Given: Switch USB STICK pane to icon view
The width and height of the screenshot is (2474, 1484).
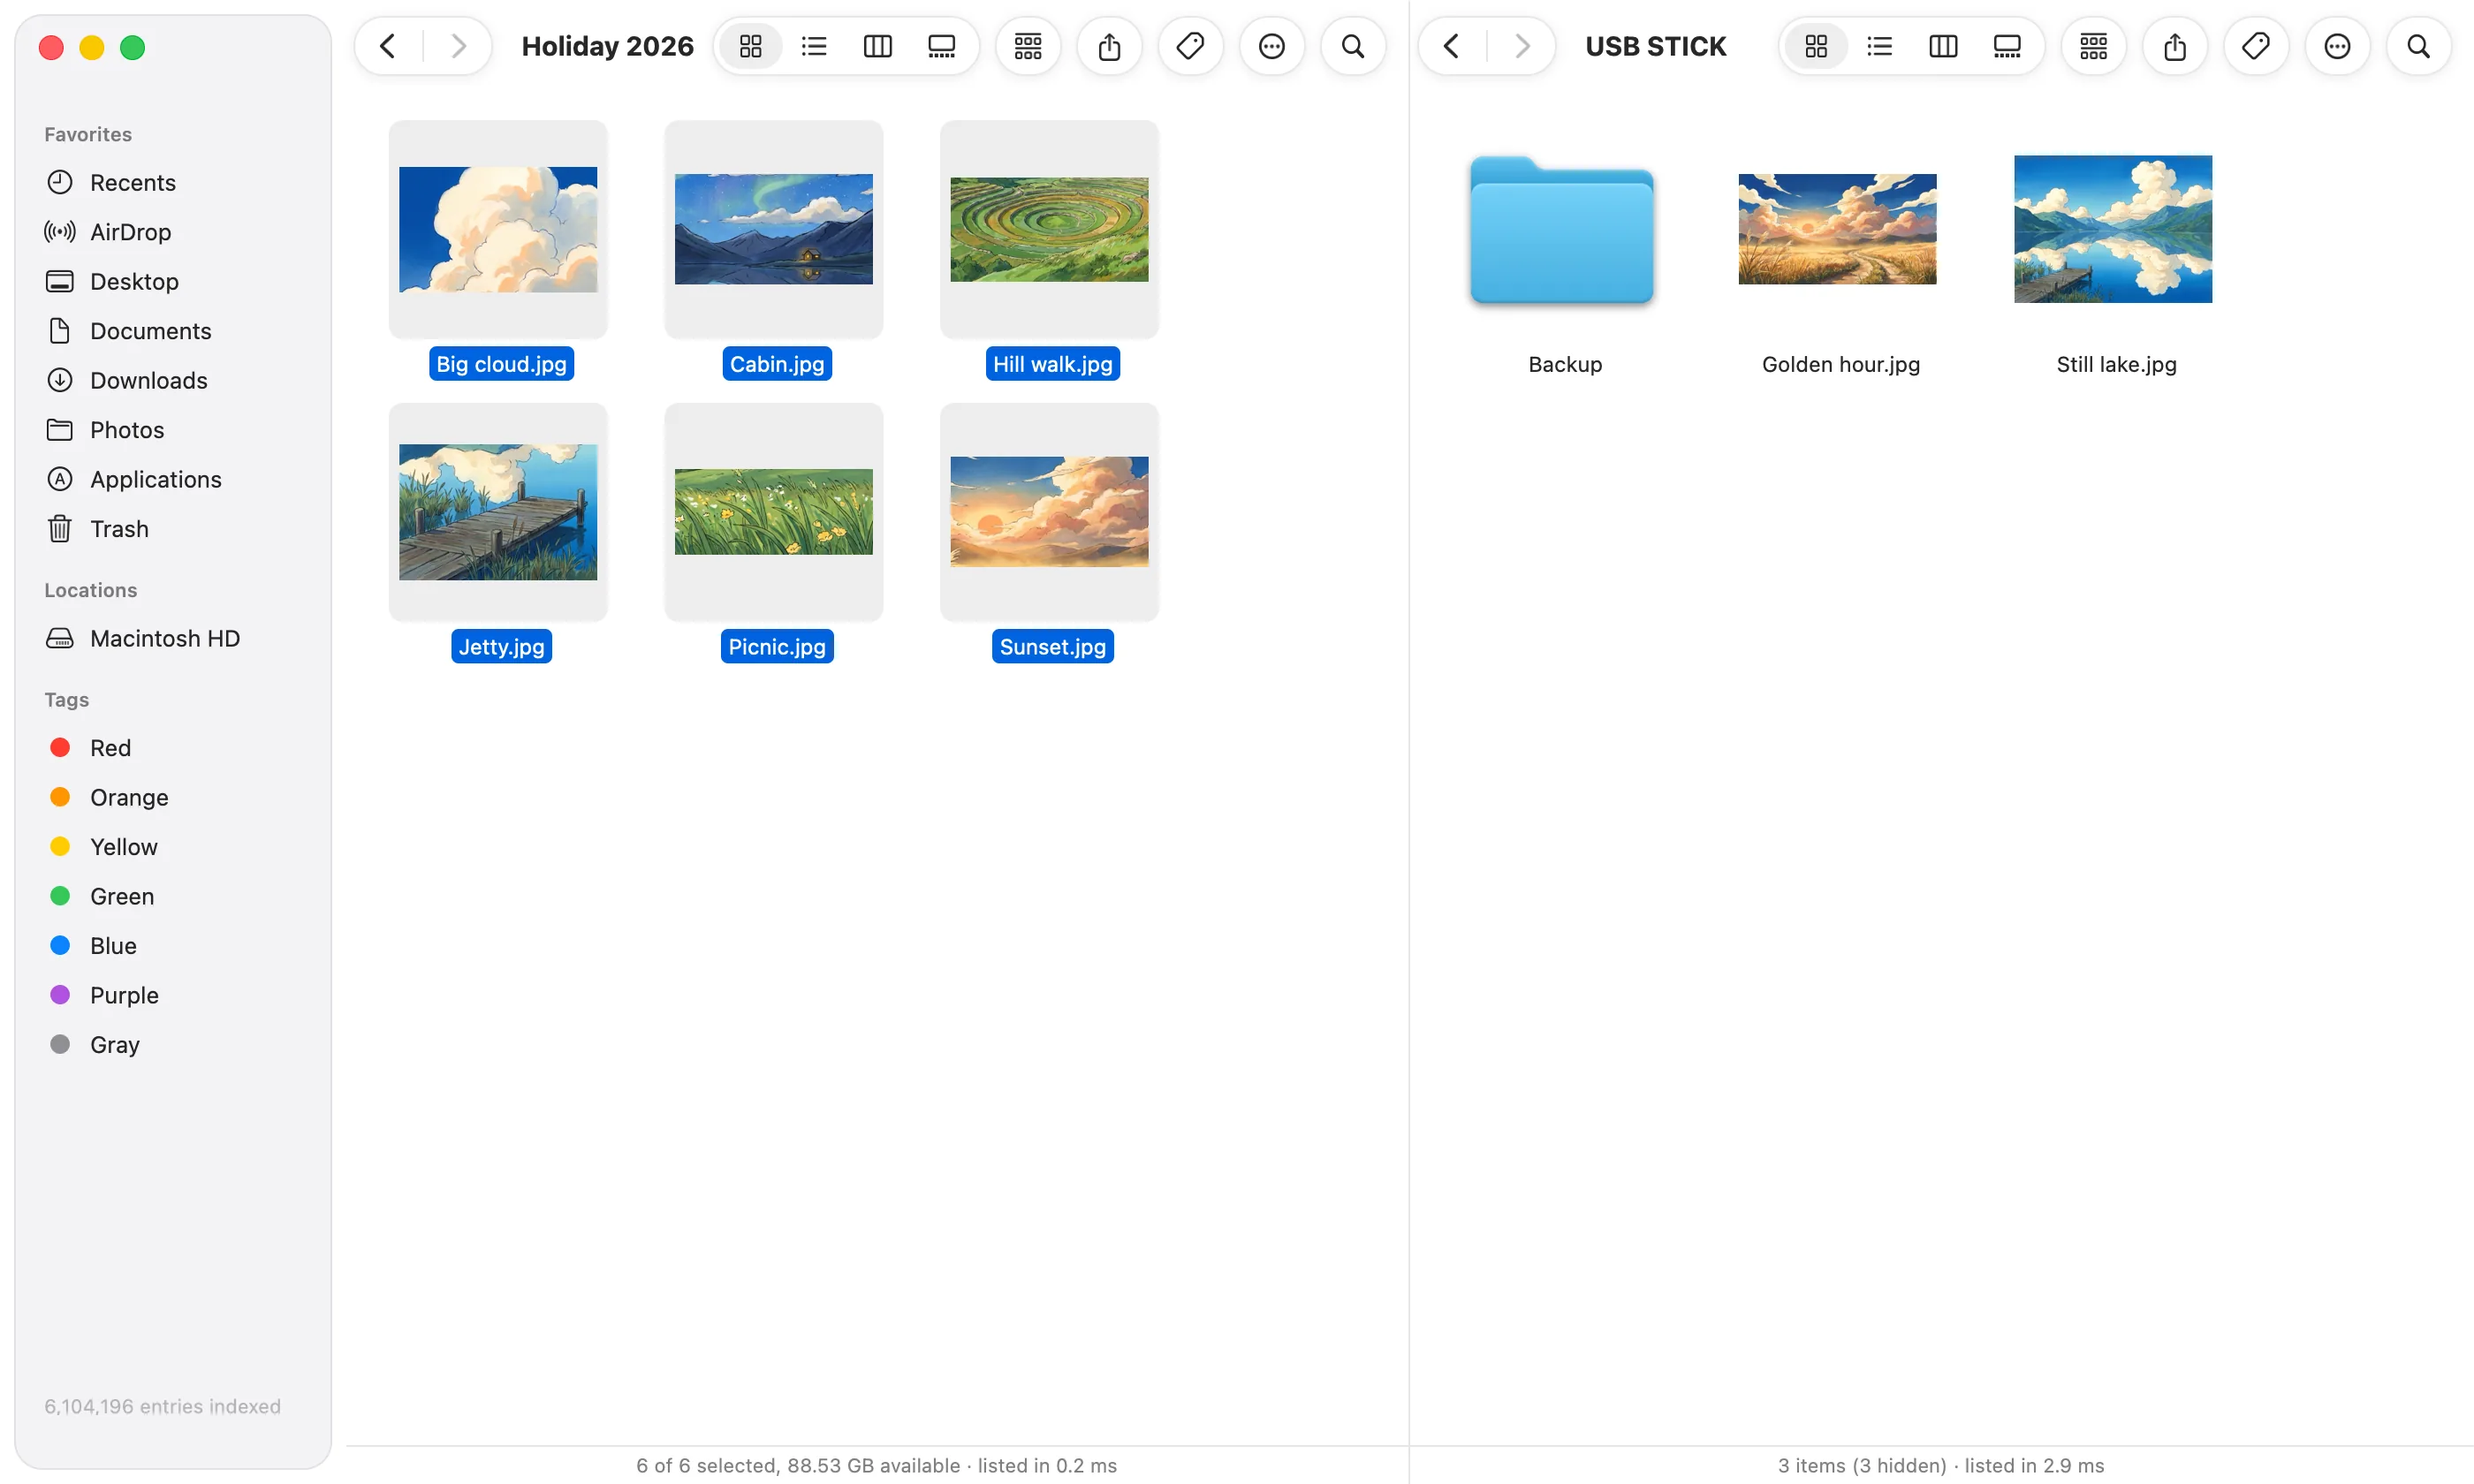Looking at the screenshot, I should pyautogui.click(x=1816, y=46).
